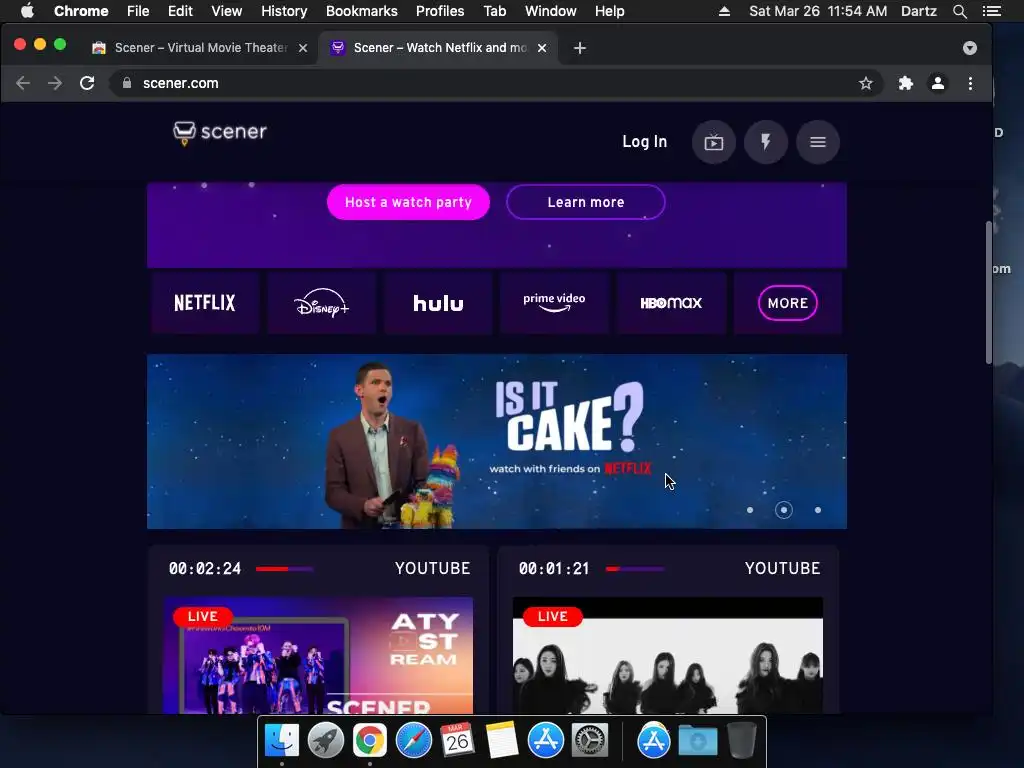Open Calendar from the Dock

(457, 741)
